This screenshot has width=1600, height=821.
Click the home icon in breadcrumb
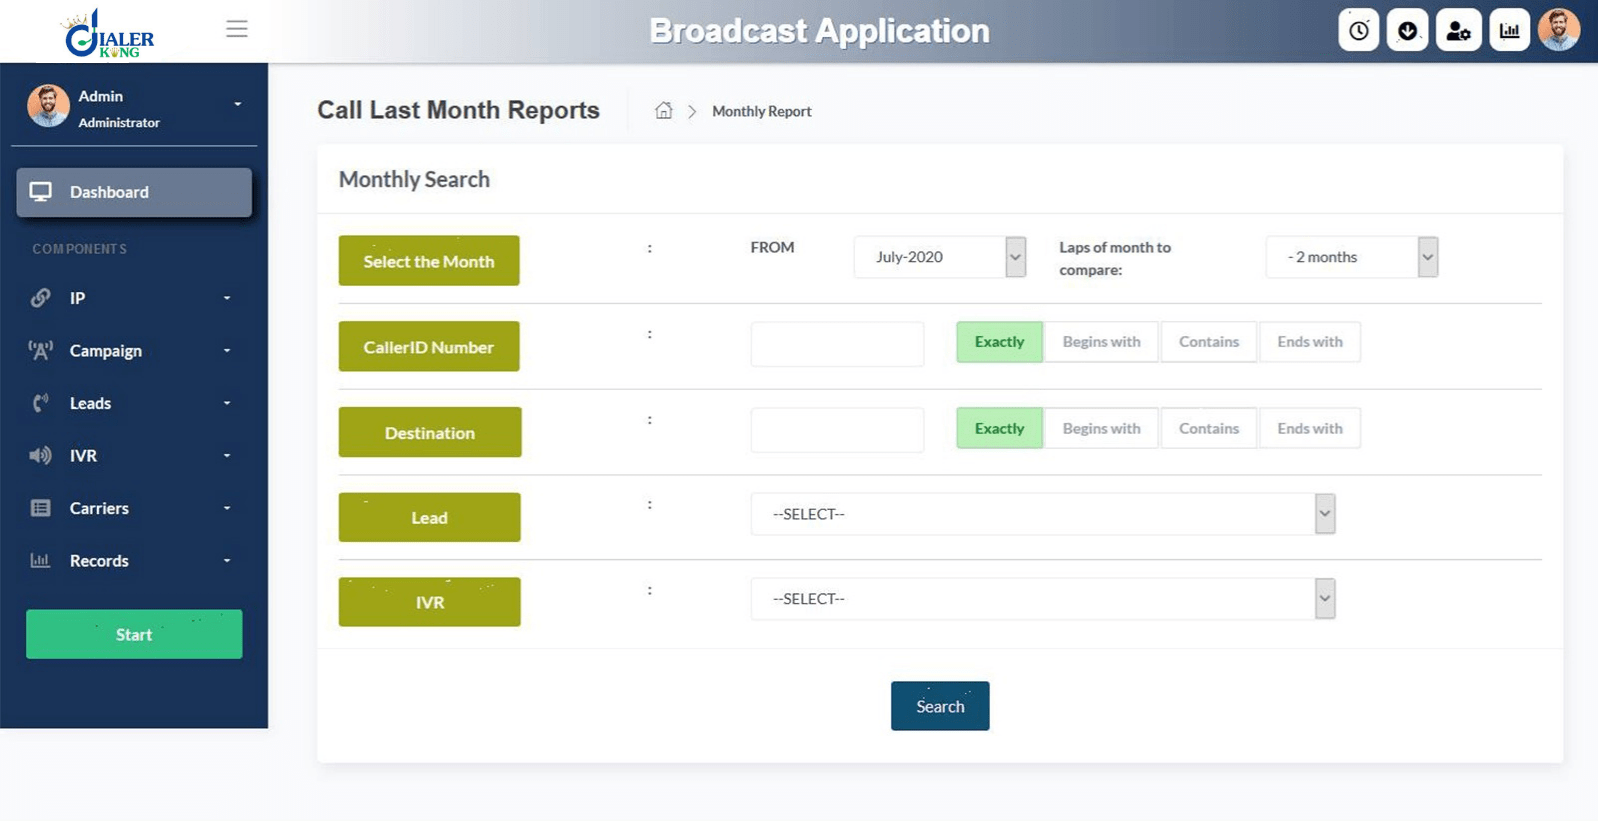pos(663,111)
